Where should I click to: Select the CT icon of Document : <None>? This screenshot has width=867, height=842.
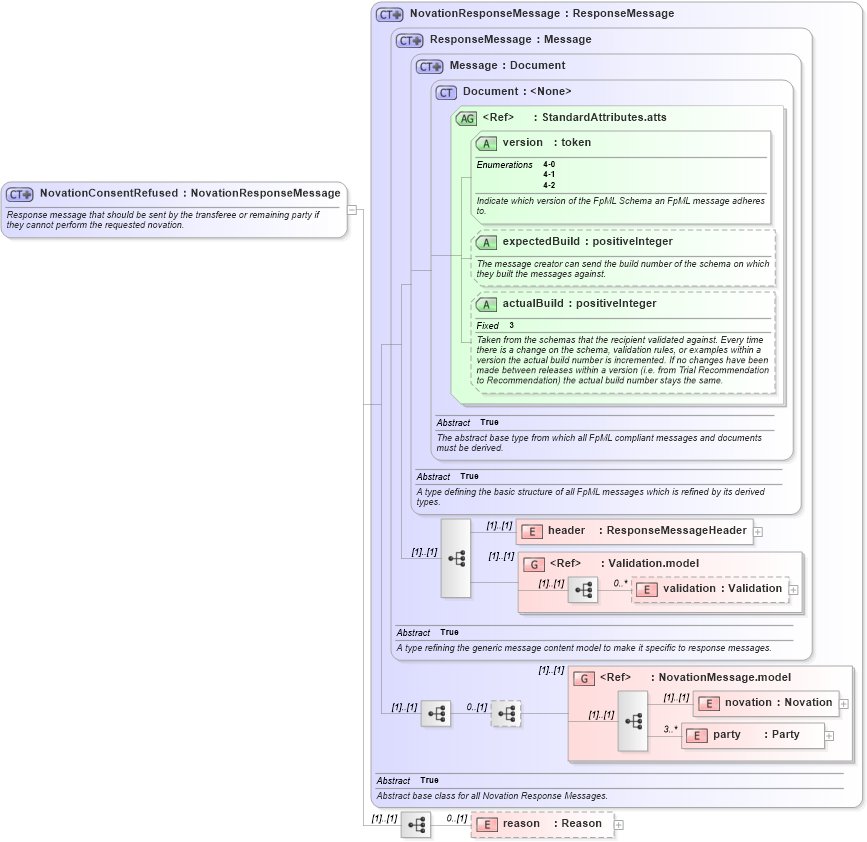(x=446, y=92)
